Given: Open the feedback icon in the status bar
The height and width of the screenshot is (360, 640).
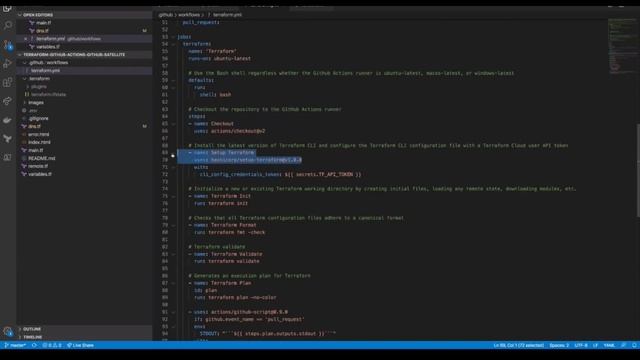Looking at the screenshot, I should tap(623, 345).
